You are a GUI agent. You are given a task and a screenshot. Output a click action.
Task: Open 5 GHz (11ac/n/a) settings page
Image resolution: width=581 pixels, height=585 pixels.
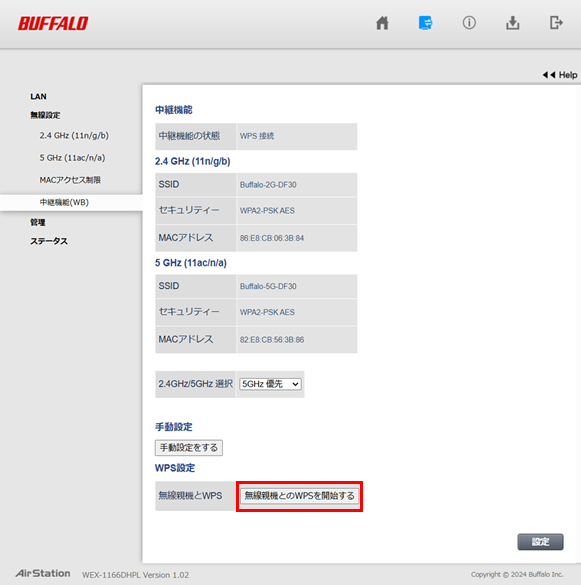[x=72, y=158]
